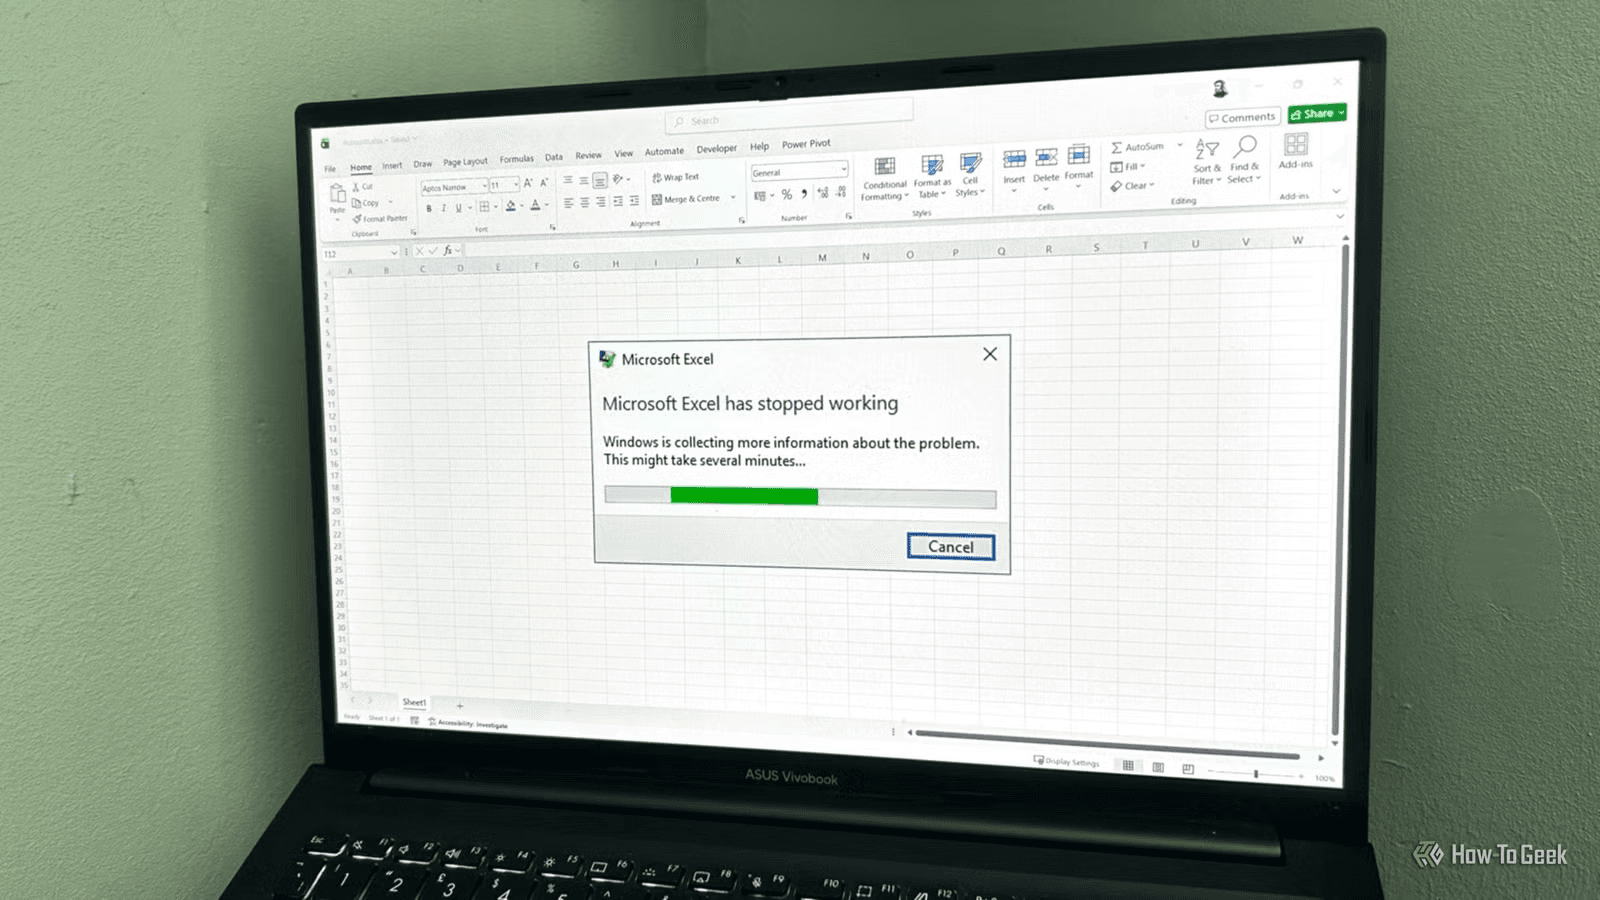Open the Automate tab
The image size is (1600, 900).
664,152
